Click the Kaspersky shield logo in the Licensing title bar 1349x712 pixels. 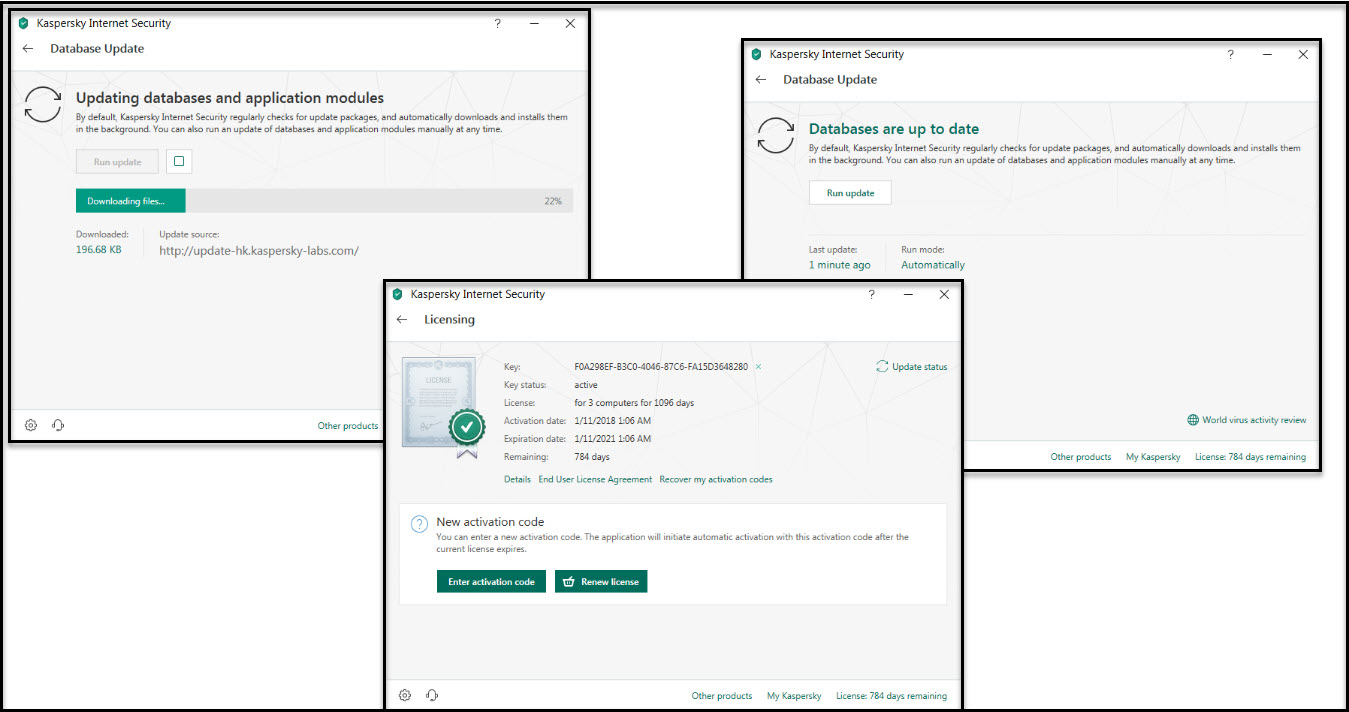[x=397, y=294]
